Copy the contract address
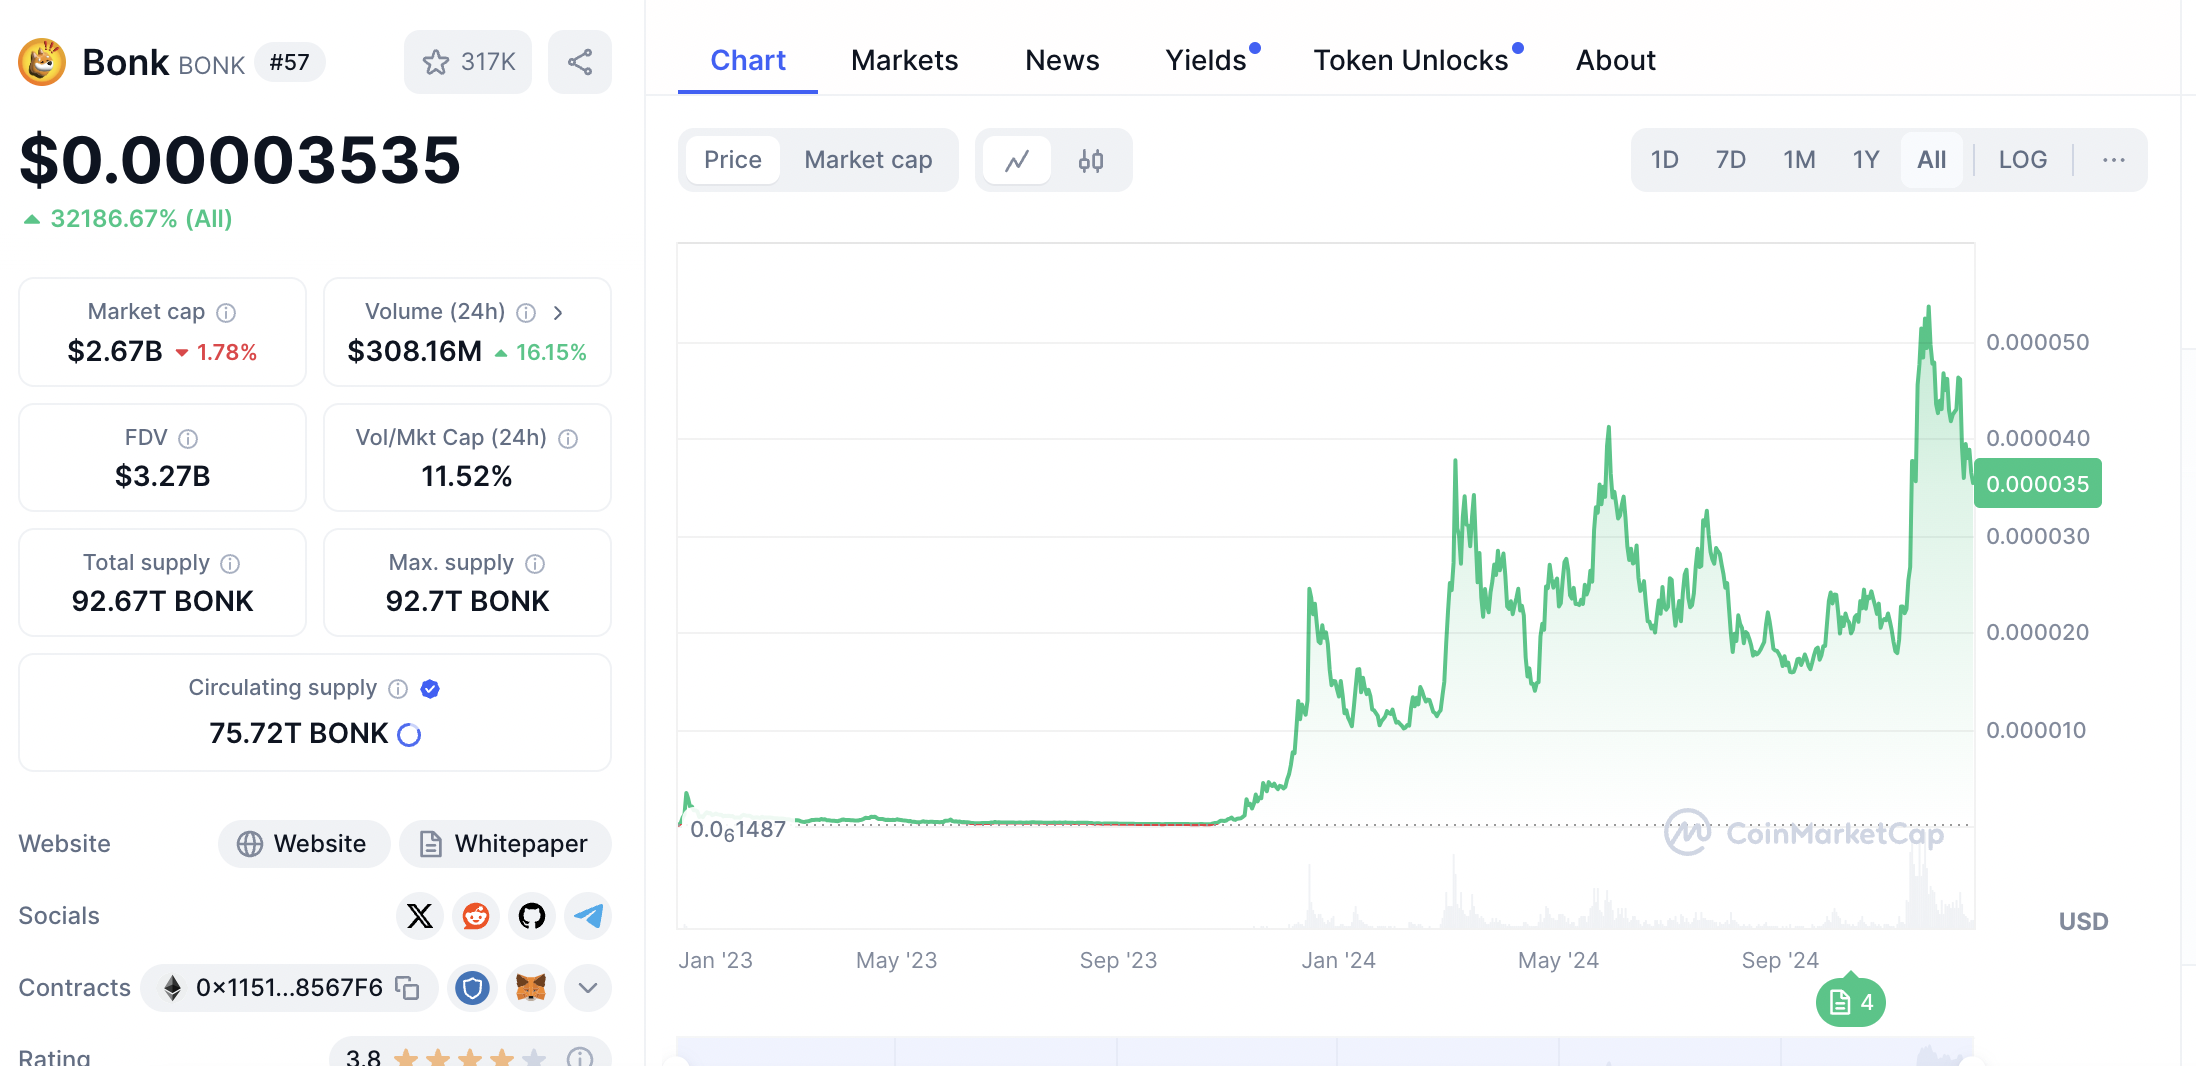The image size is (2196, 1066). click(407, 988)
